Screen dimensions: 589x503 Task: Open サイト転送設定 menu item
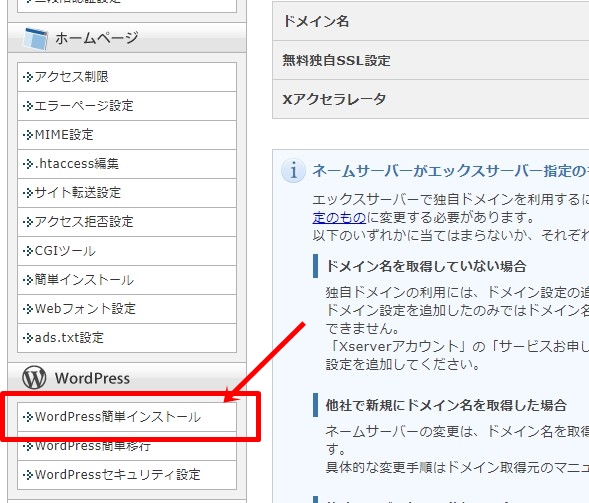click(x=127, y=193)
